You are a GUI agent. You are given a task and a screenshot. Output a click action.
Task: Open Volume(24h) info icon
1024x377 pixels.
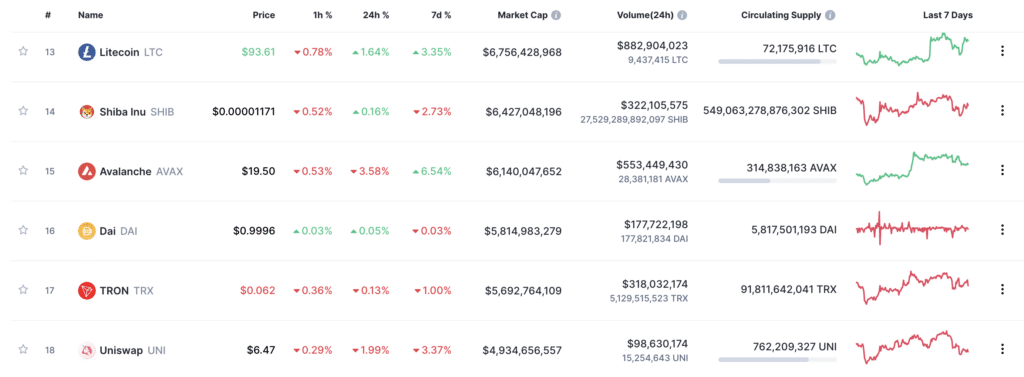682,15
